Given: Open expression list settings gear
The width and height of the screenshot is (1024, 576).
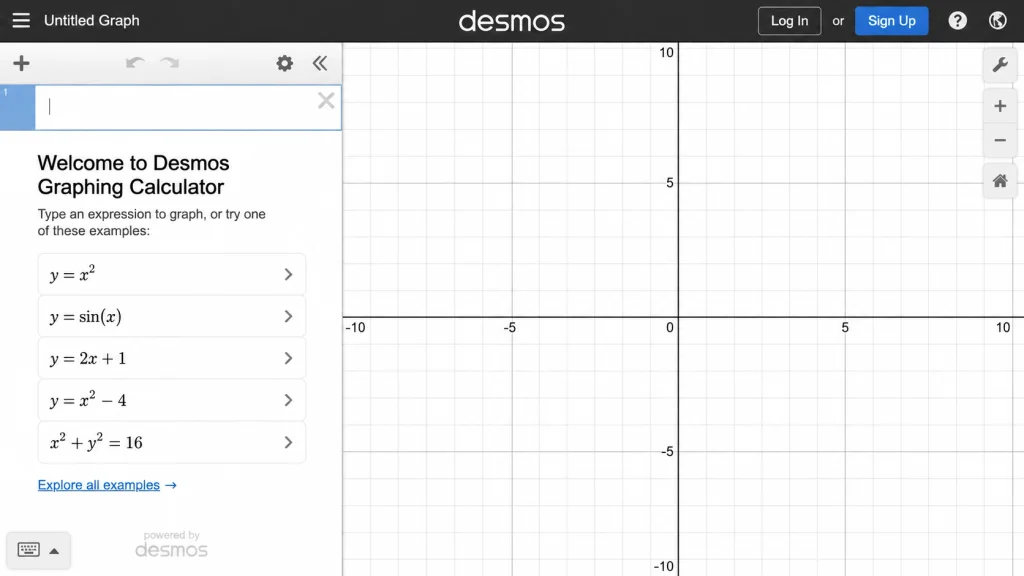Looking at the screenshot, I should [284, 63].
